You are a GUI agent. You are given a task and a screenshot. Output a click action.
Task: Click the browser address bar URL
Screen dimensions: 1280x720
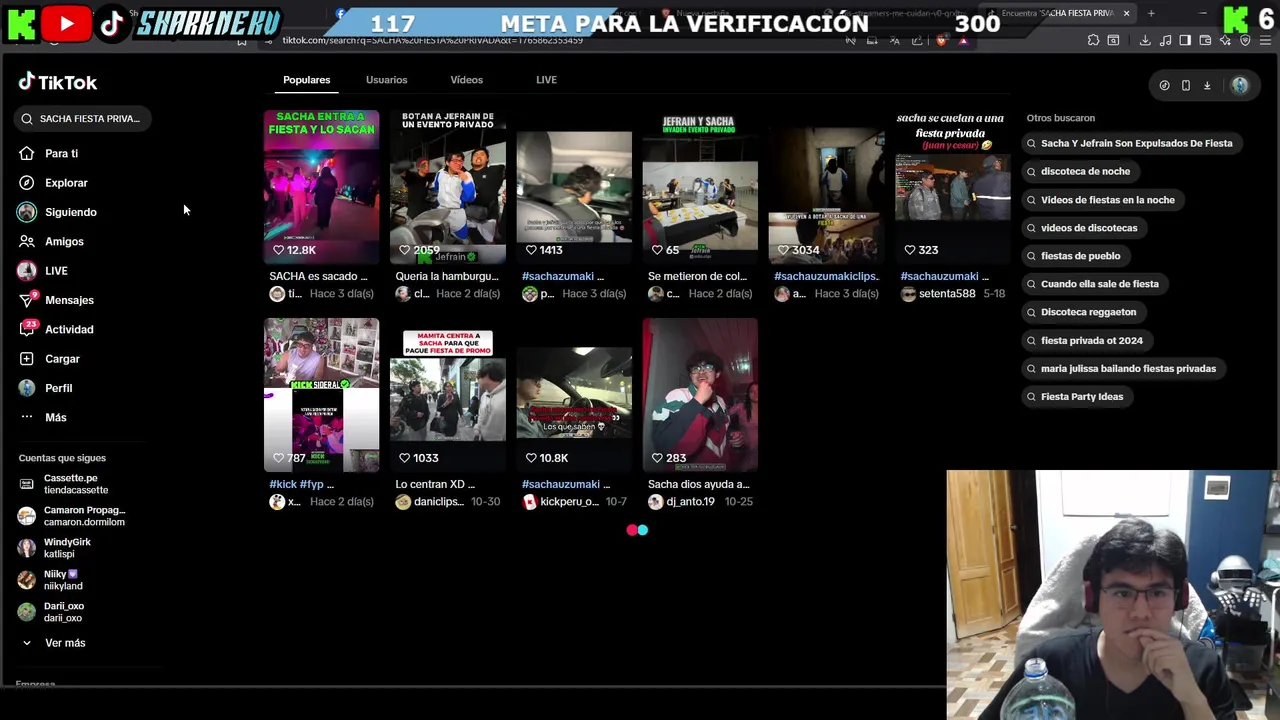pos(432,40)
